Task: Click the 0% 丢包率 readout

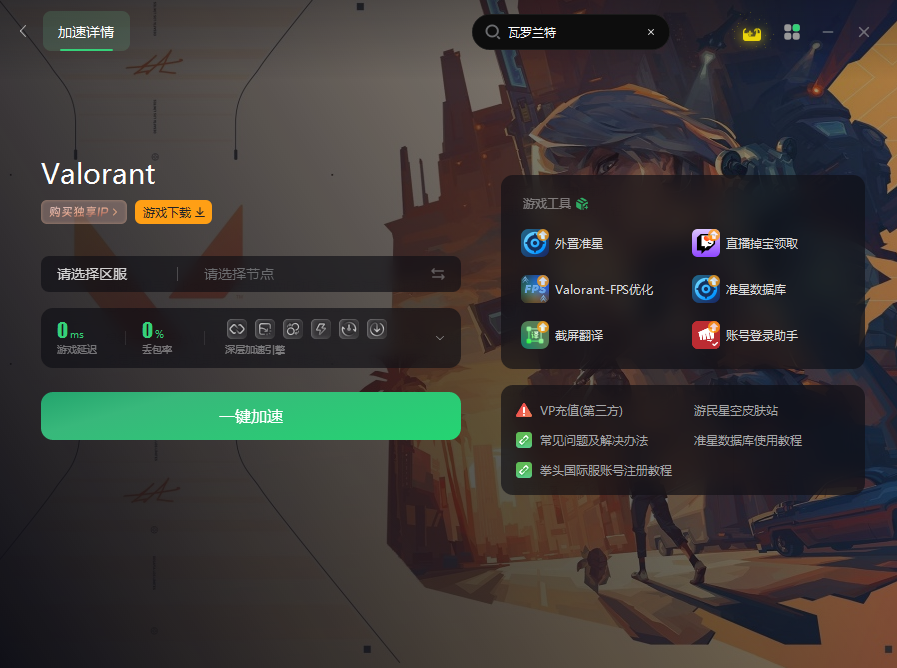Action: click(157, 338)
